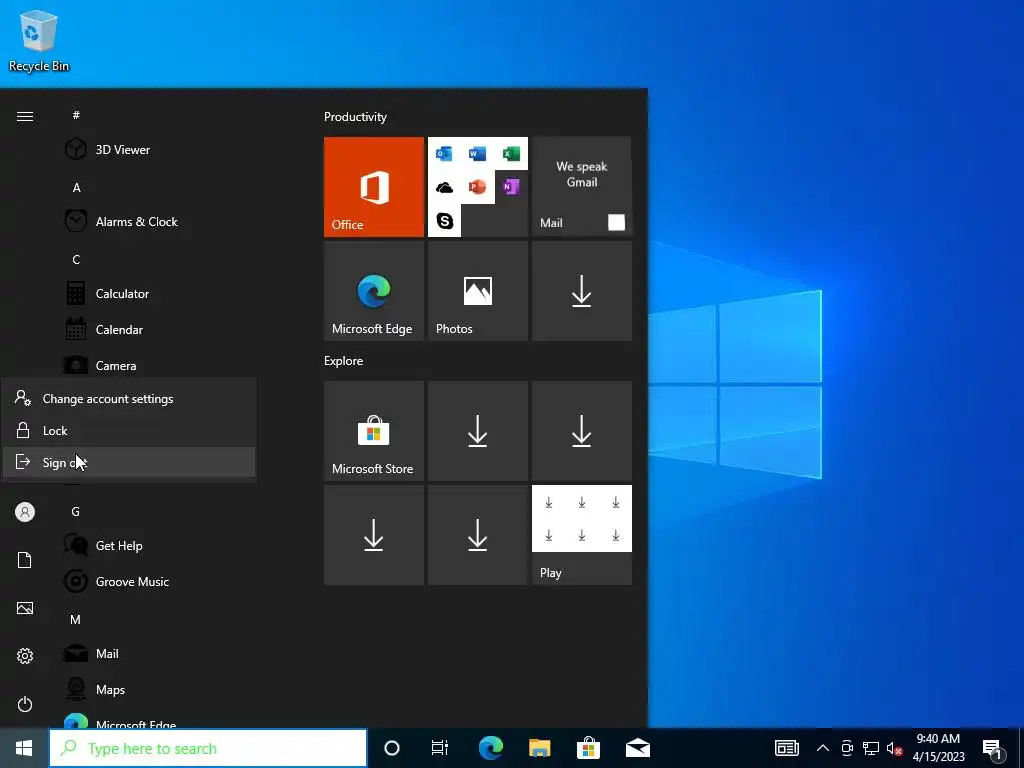Open the Microsoft Store tile
Viewport: 1024px width, 768px height.
[374, 431]
